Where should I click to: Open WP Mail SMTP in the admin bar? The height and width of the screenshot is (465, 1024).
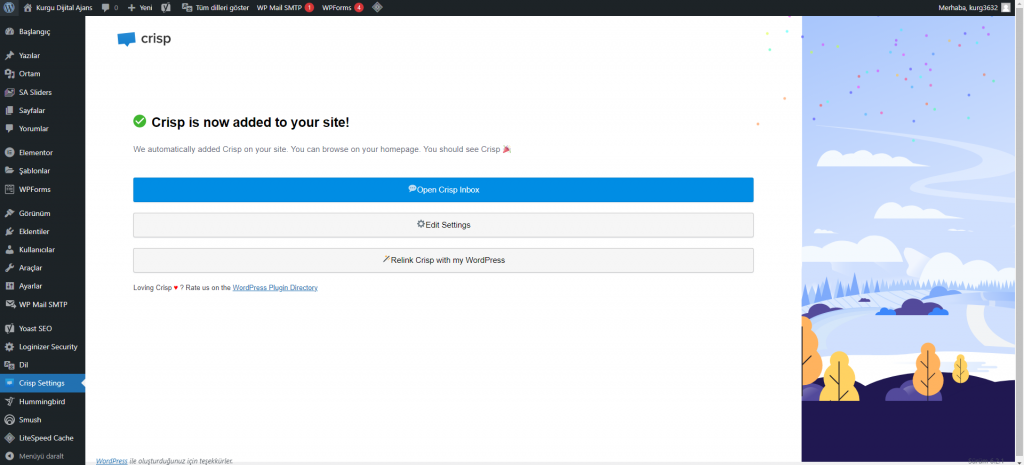(x=285, y=8)
